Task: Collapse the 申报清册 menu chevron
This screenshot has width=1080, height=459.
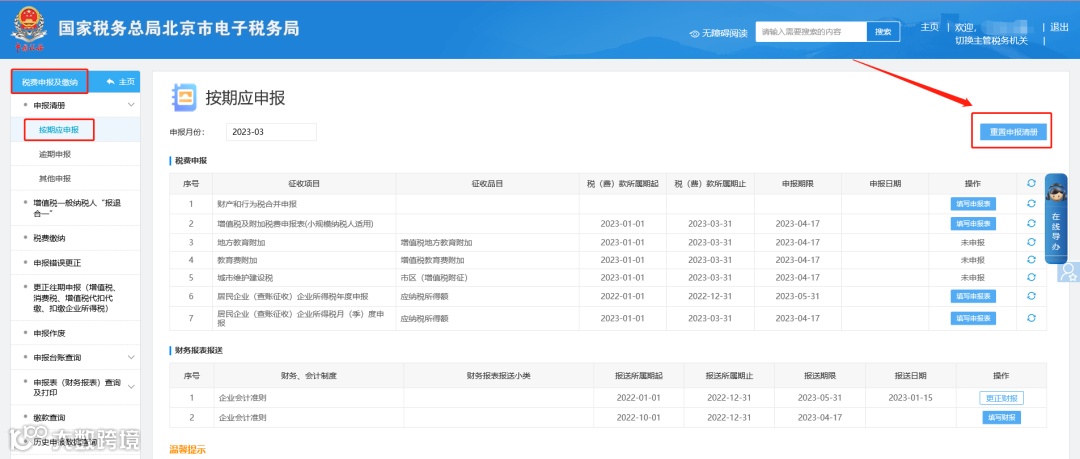Action: click(131, 105)
